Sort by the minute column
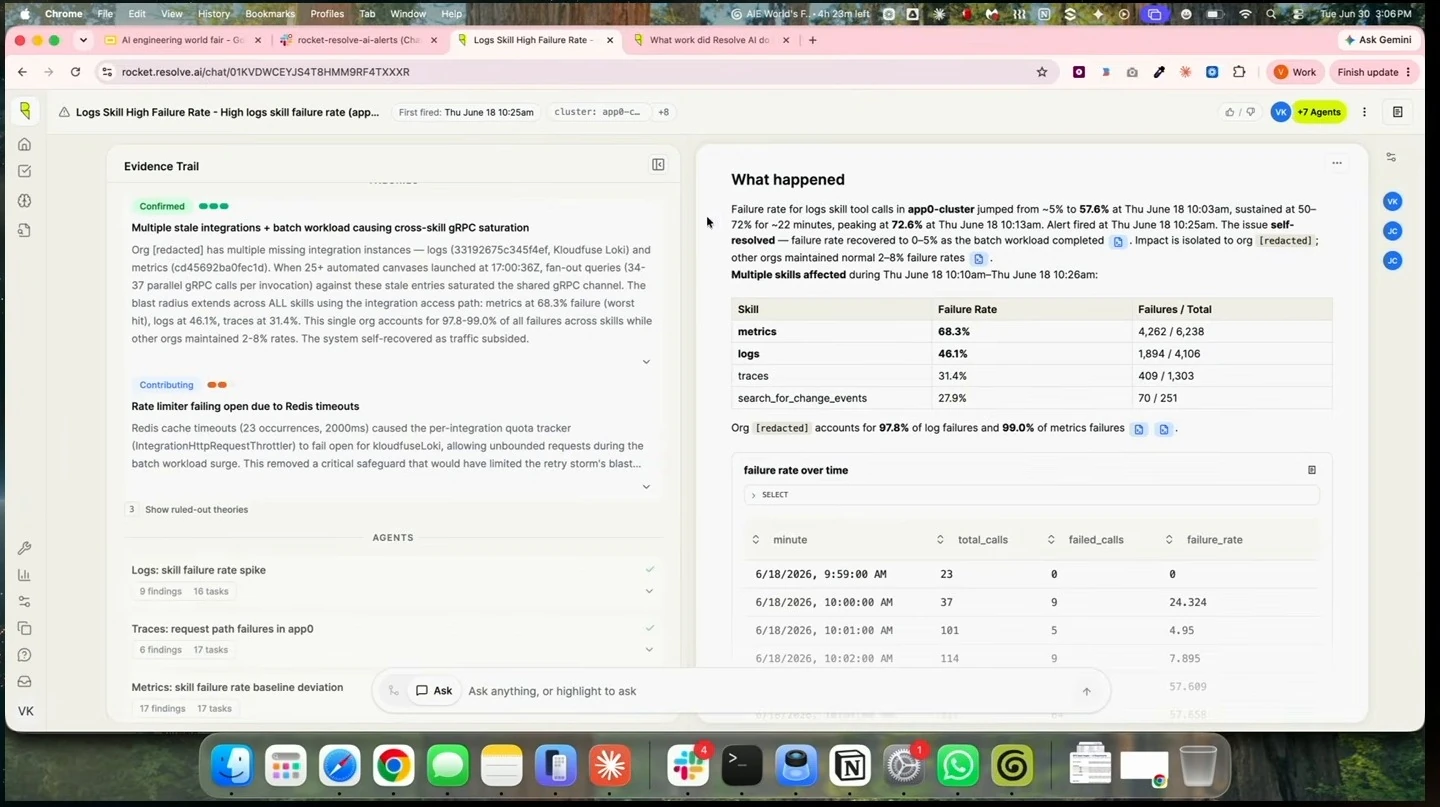Image resolution: width=1440 pixels, height=807 pixels. 756,540
